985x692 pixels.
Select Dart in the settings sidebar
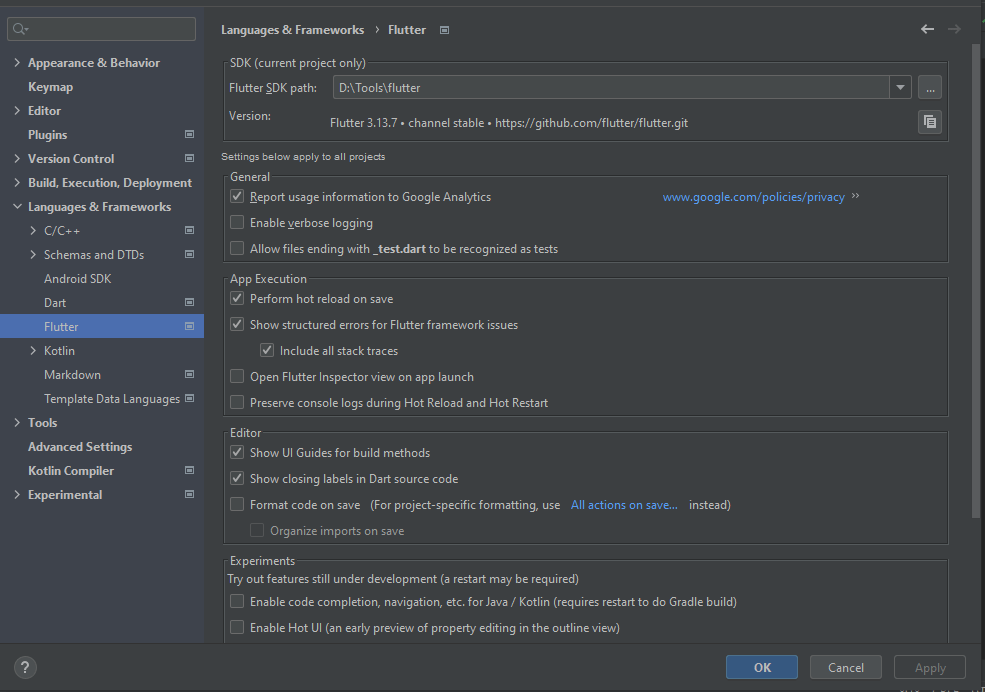[56, 302]
